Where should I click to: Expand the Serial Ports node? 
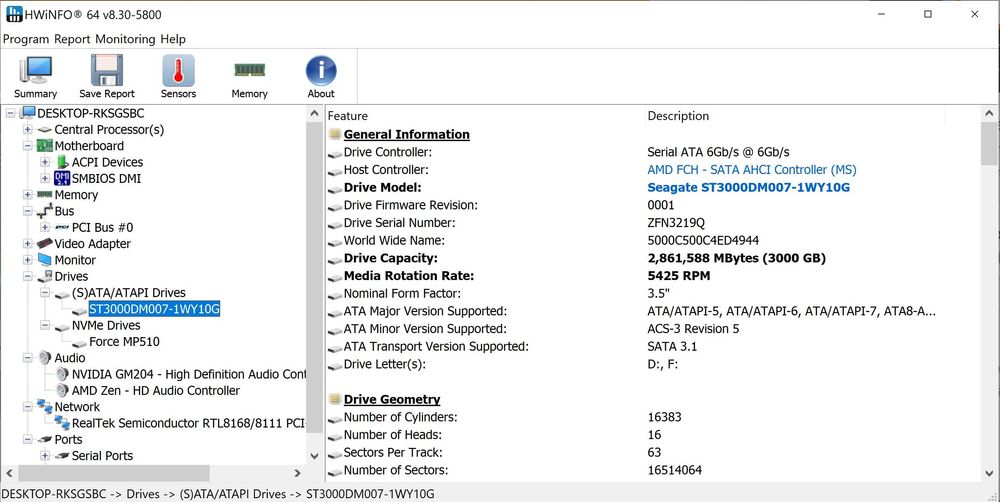pos(45,456)
